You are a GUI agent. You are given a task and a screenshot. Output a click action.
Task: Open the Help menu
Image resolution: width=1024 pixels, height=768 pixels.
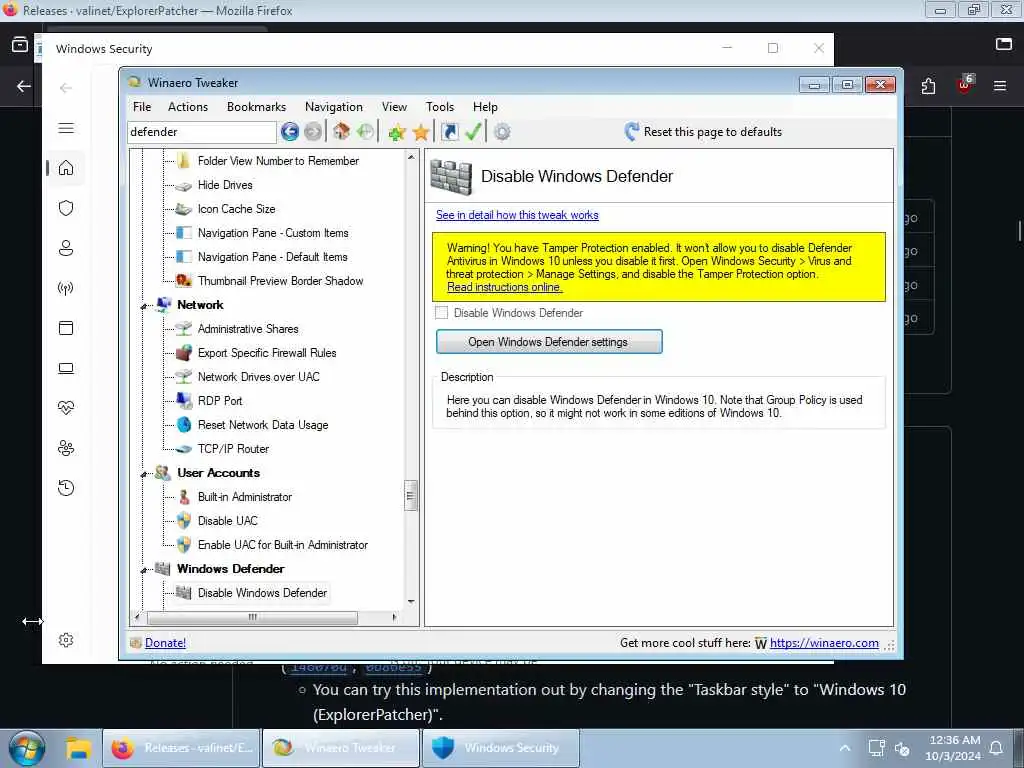485,107
